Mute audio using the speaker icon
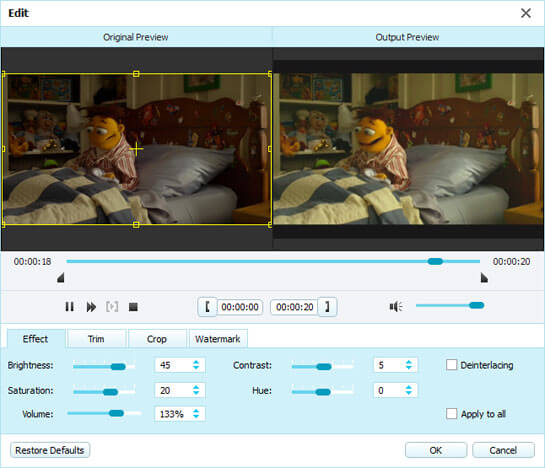The height and width of the screenshot is (468, 545). coord(396,306)
